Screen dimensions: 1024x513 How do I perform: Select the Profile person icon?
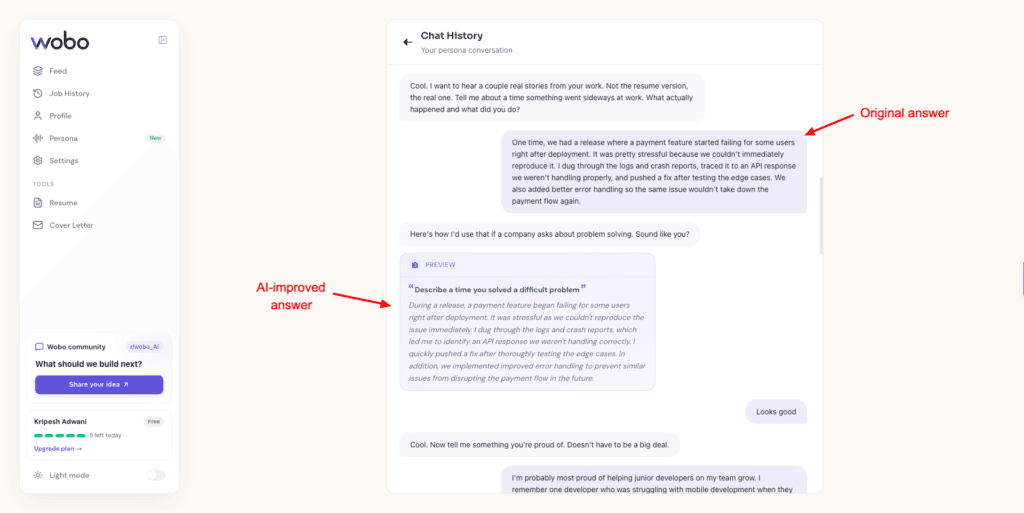[x=38, y=116]
